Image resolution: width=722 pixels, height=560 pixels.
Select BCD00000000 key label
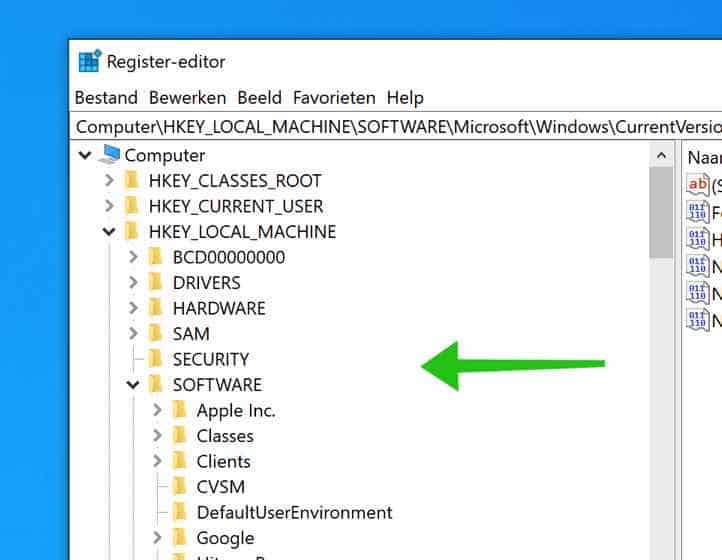point(229,257)
